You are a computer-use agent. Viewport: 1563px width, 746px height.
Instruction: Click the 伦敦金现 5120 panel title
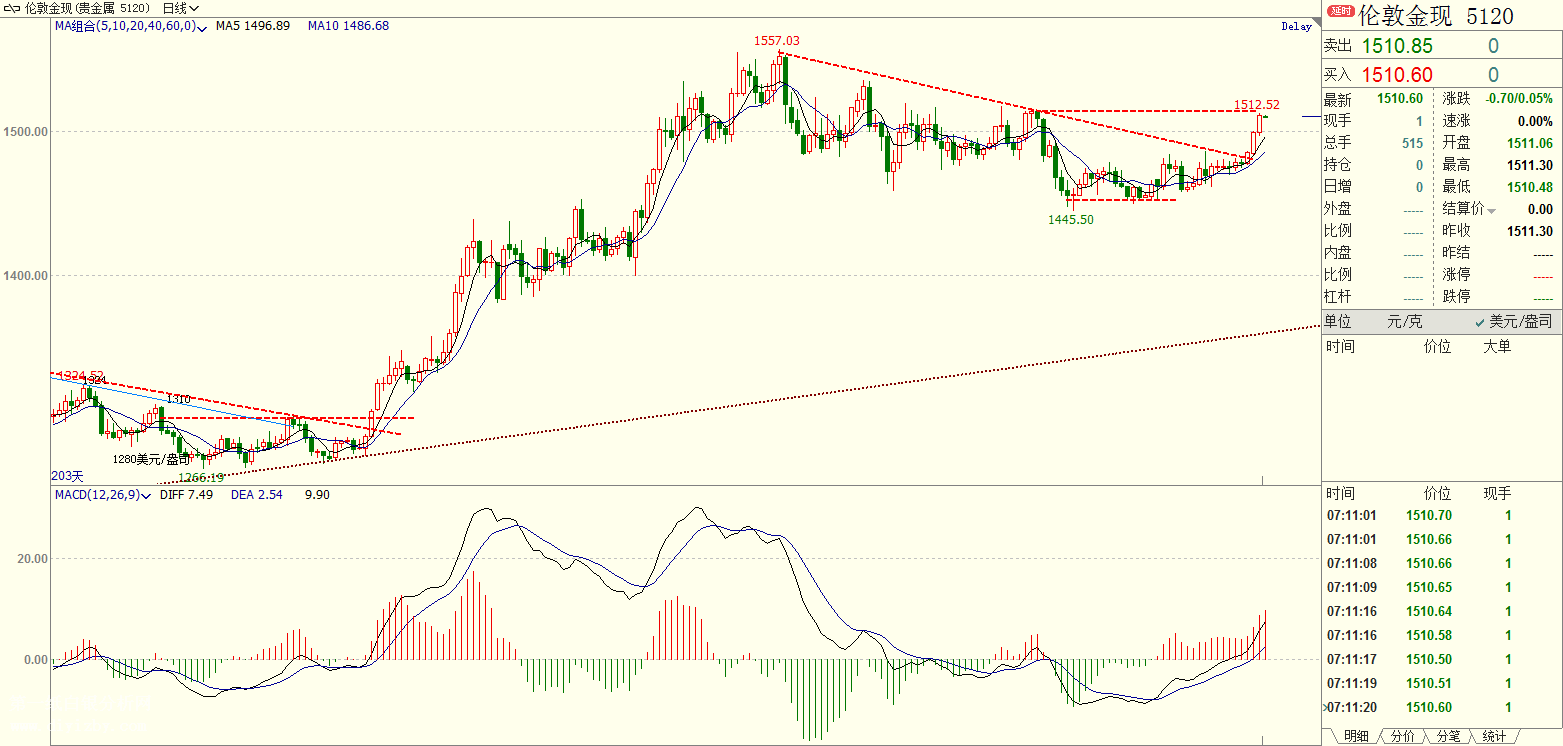point(1435,15)
